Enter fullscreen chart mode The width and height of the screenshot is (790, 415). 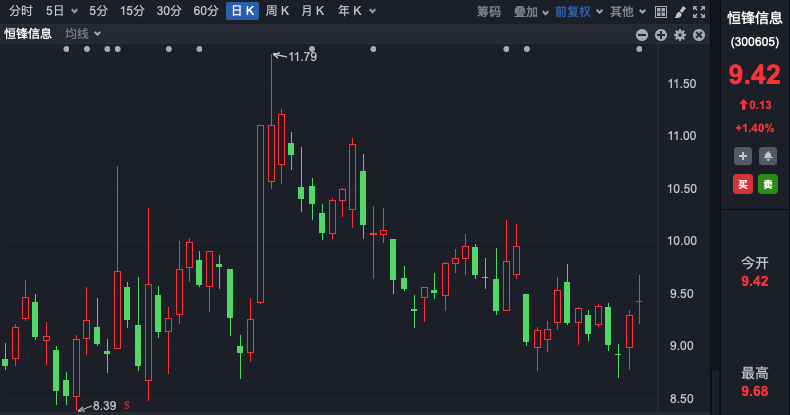click(699, 12)
